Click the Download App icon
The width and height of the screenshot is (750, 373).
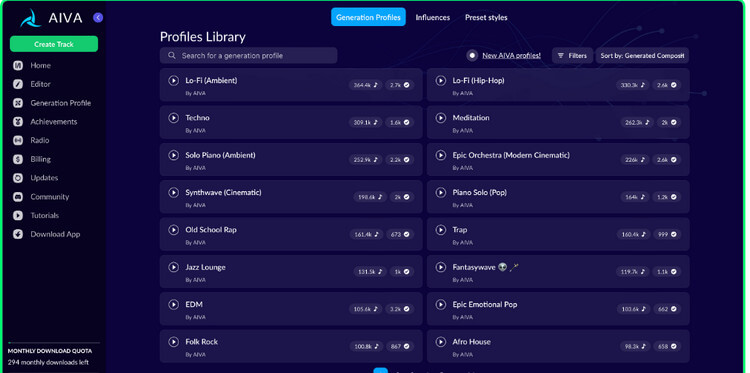tap(18, 234)
